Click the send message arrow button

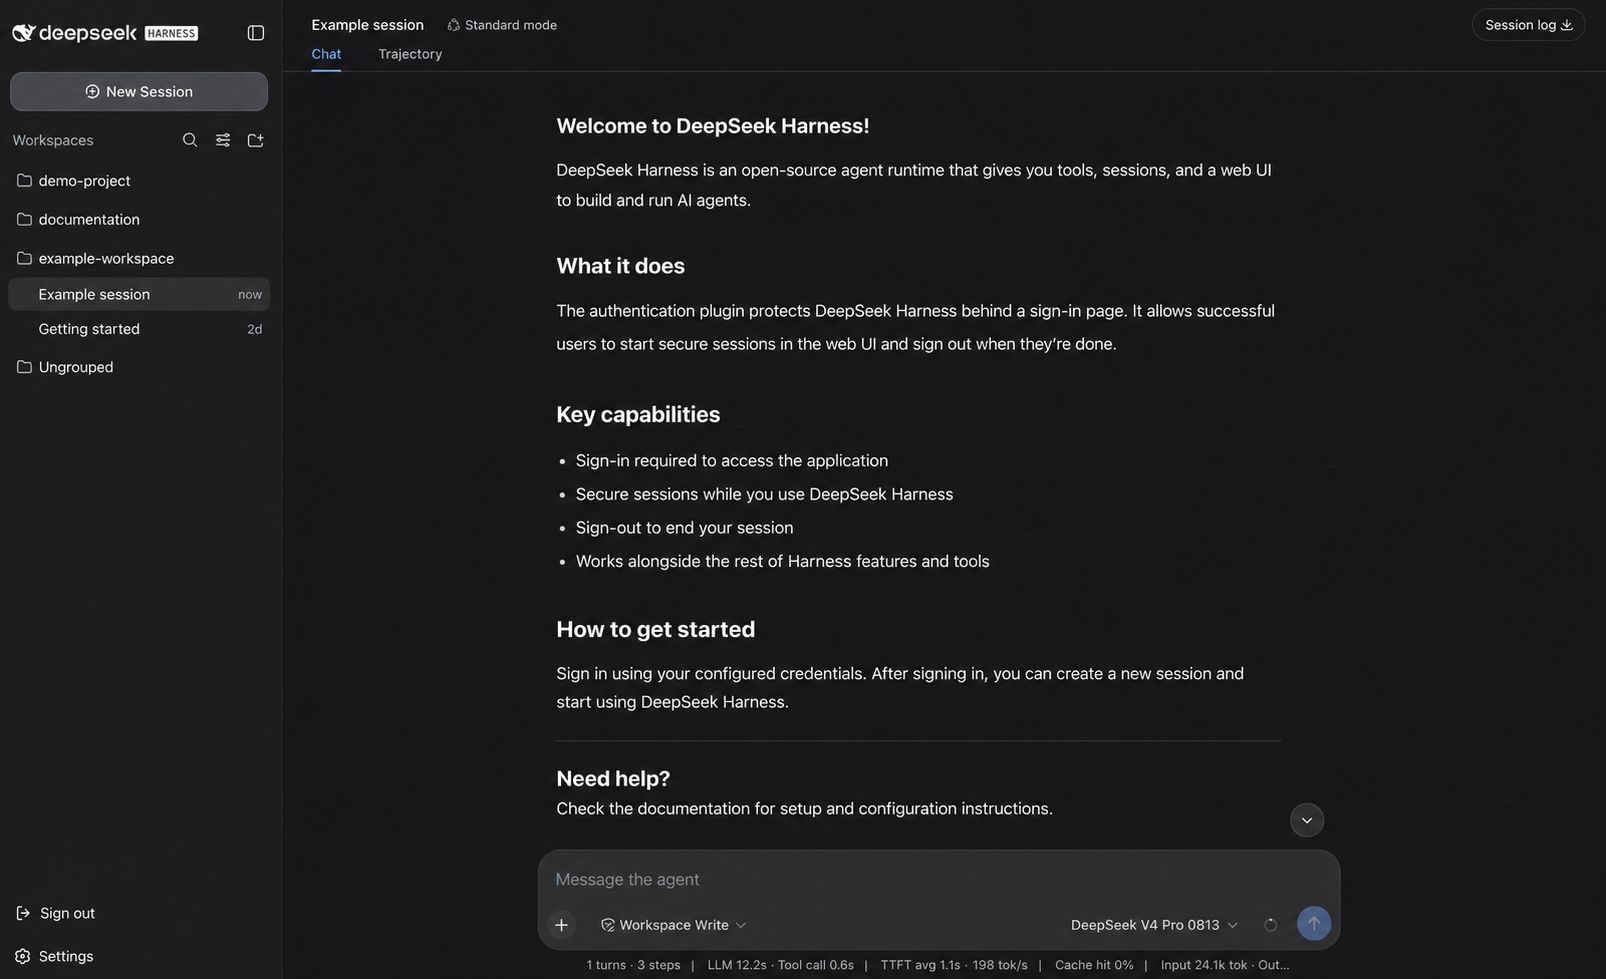tap(1314, 924)
